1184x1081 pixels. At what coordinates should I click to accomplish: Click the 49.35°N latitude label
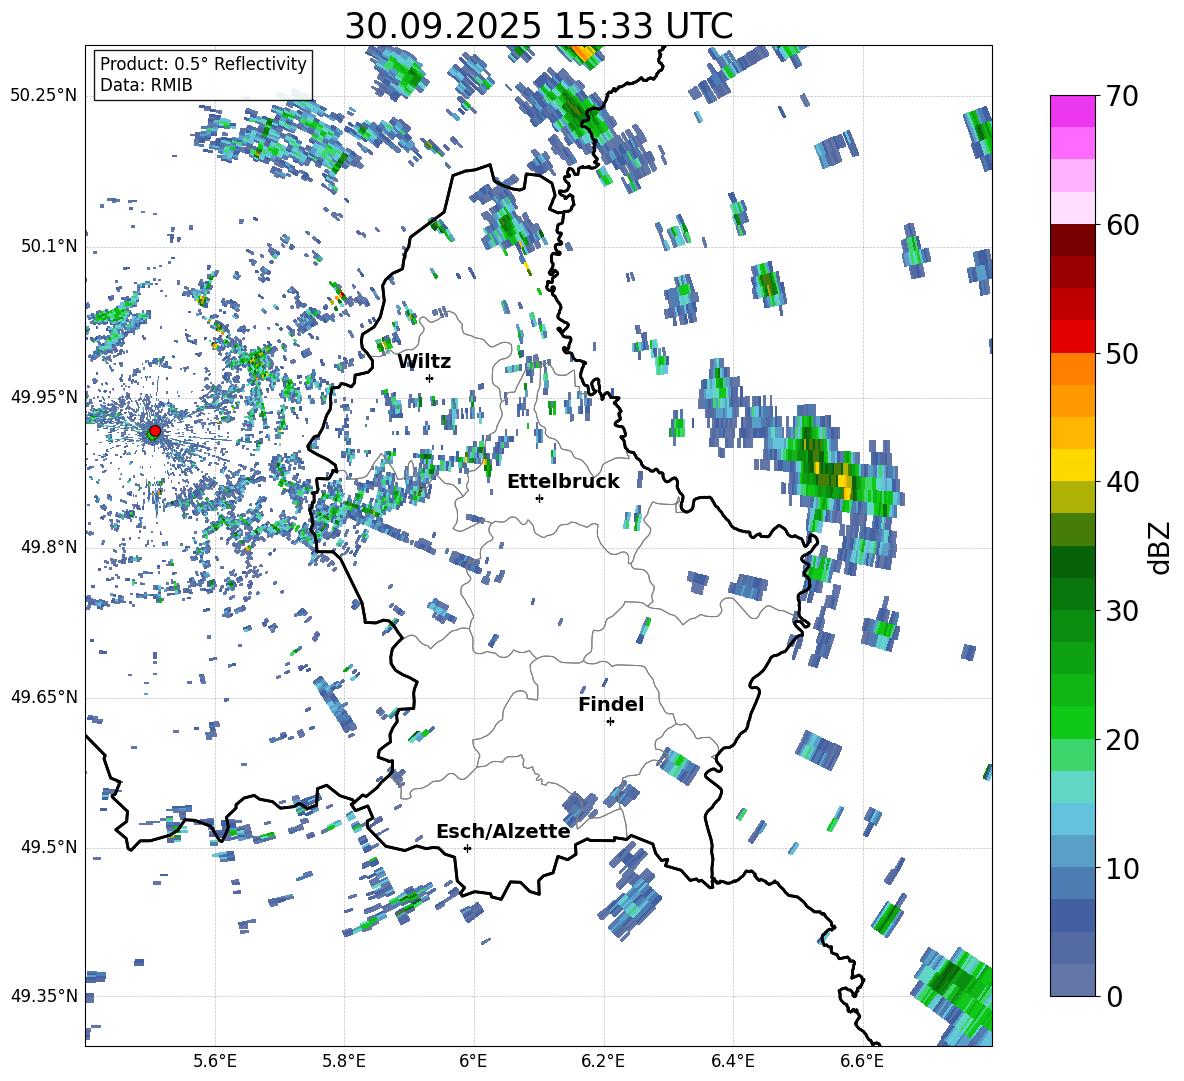[x=44, y=996]
